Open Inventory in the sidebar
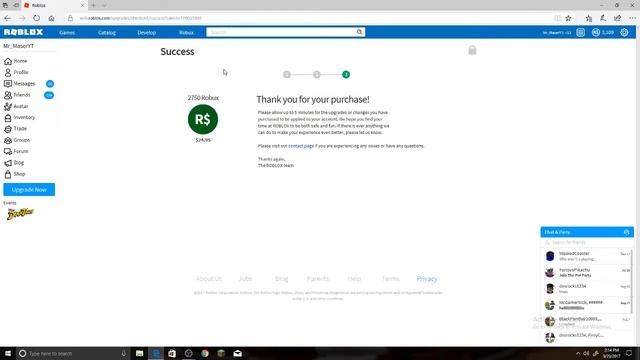 (x=19, y=118)
